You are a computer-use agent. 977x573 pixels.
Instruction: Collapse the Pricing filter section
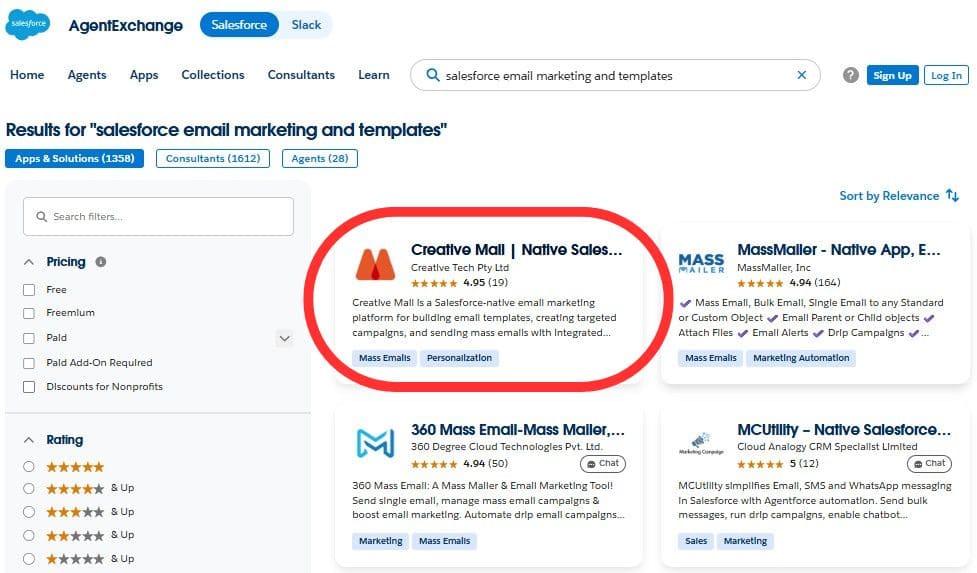(29, 262)
